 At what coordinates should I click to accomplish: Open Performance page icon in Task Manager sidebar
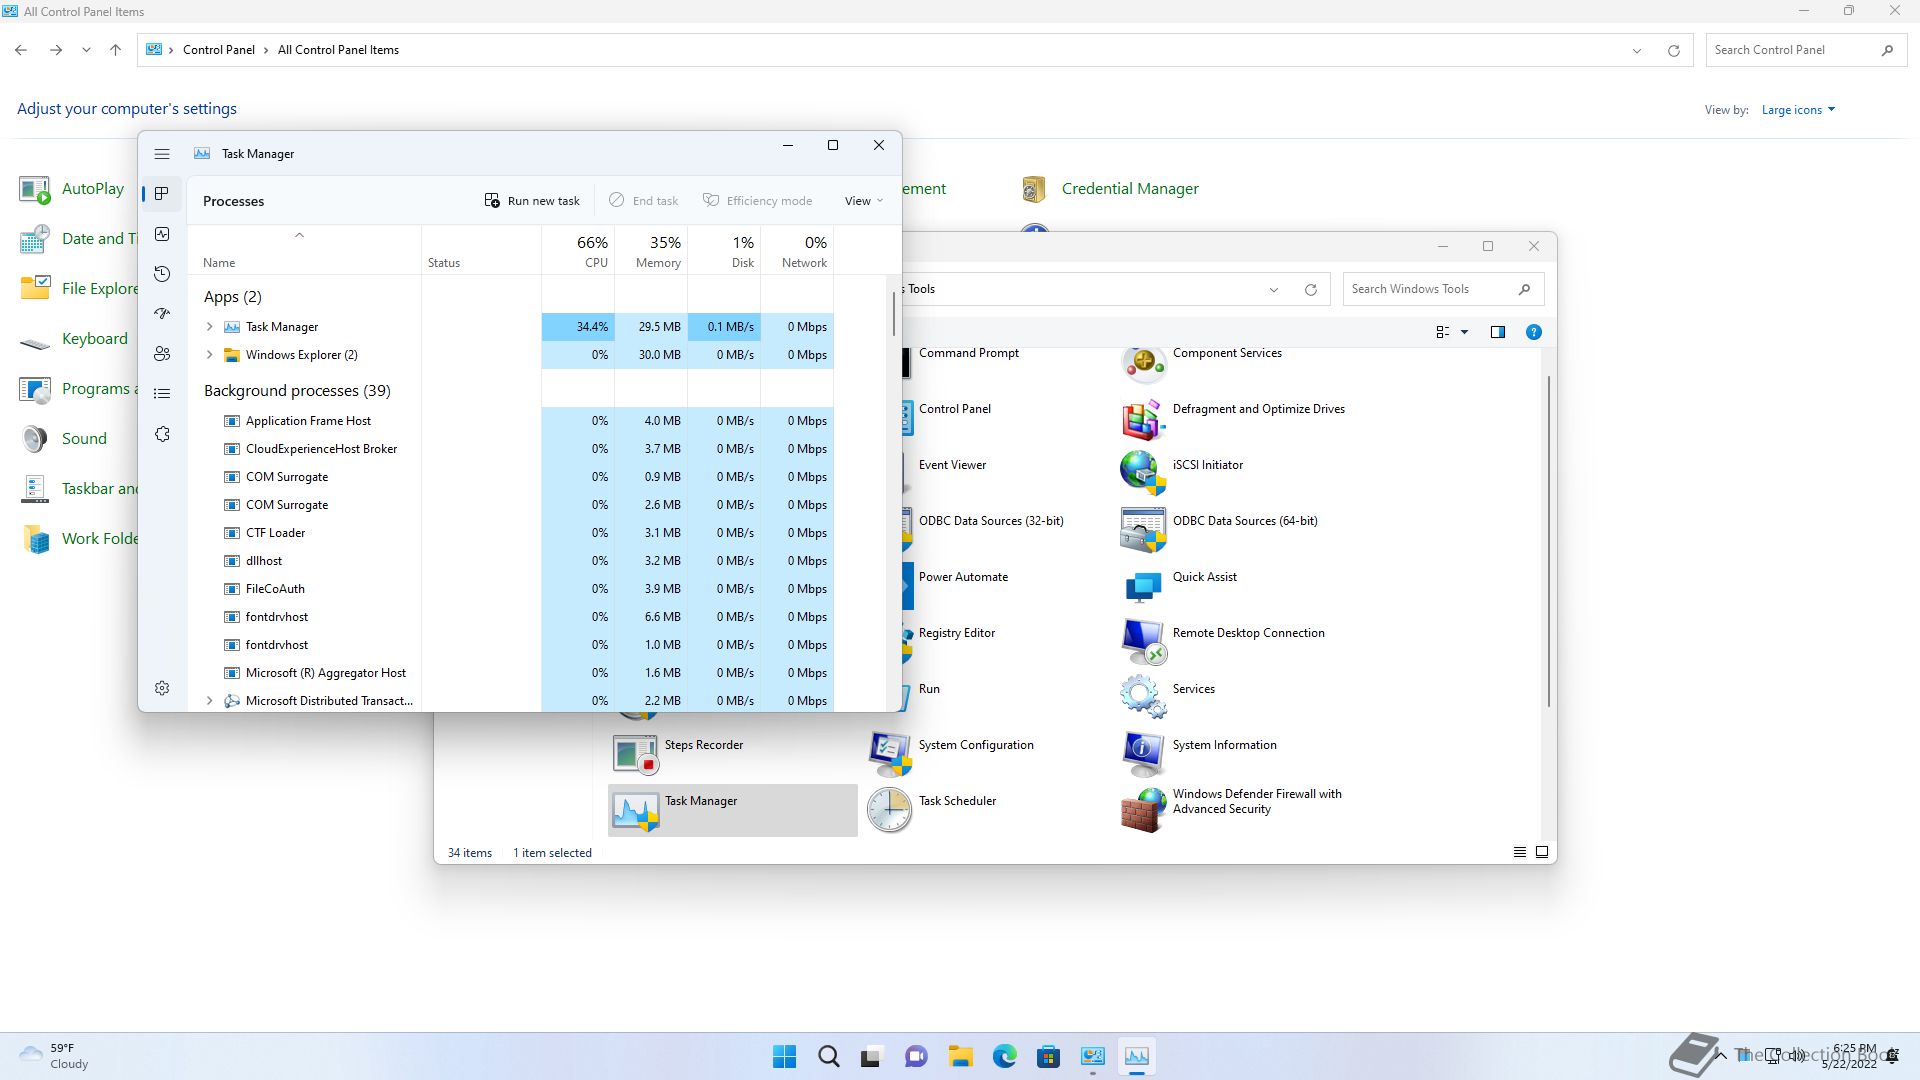pyautogui.click(x=162, y=234)
